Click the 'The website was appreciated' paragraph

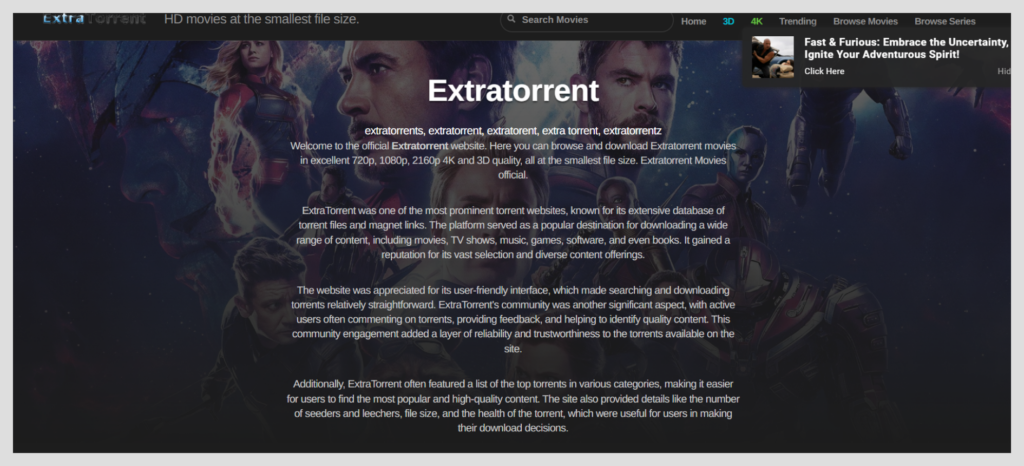[513, 319]
